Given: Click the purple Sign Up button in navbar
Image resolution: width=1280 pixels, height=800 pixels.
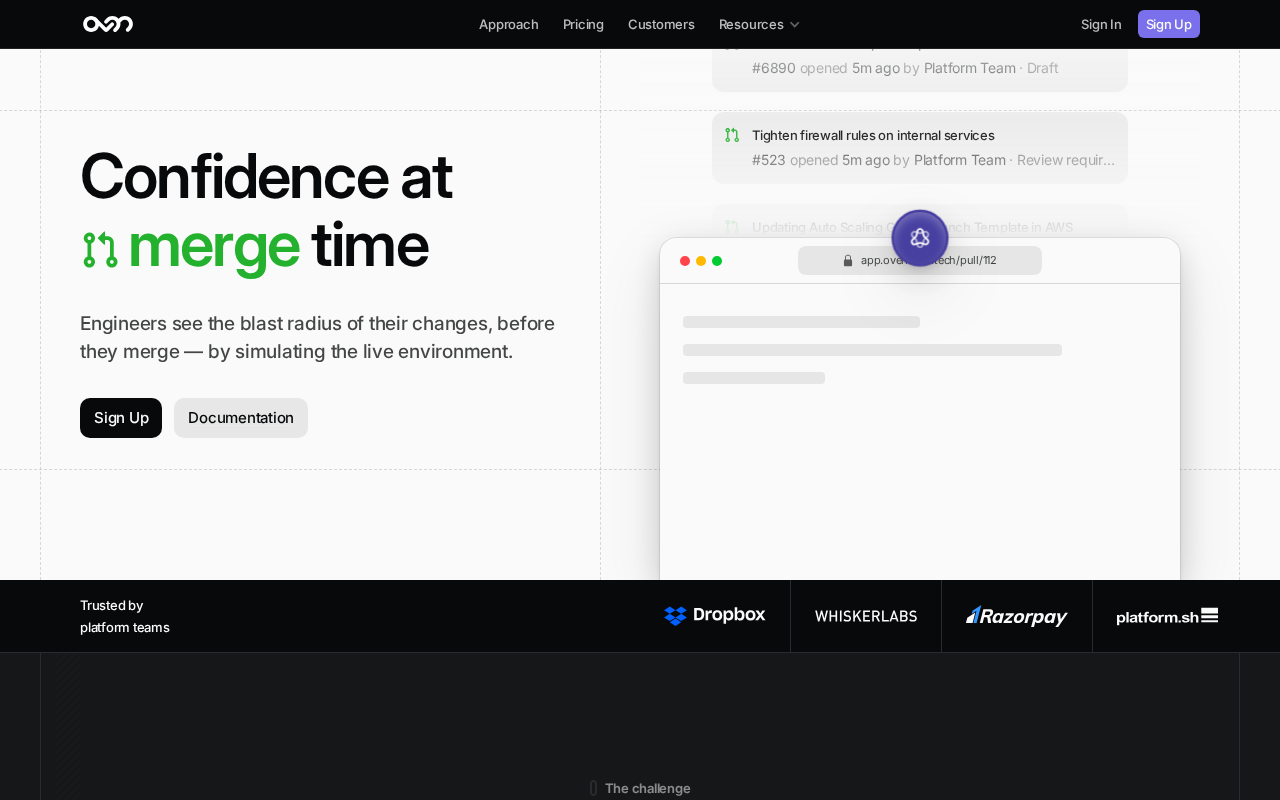Looking at the screenshot, I should pyautogui.click(x=1169, y=24).
